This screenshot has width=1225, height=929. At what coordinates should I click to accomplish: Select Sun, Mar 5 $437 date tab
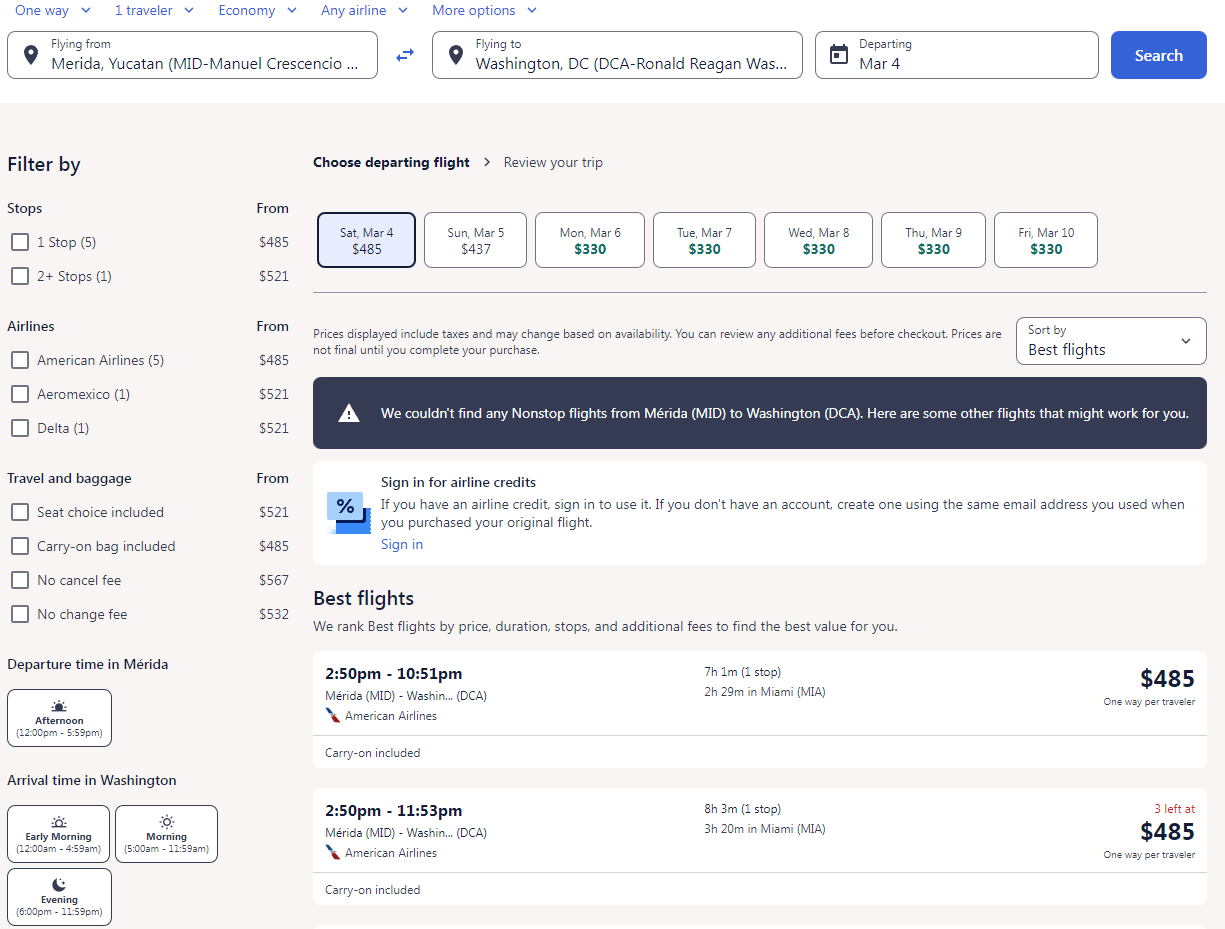(476, 240)
